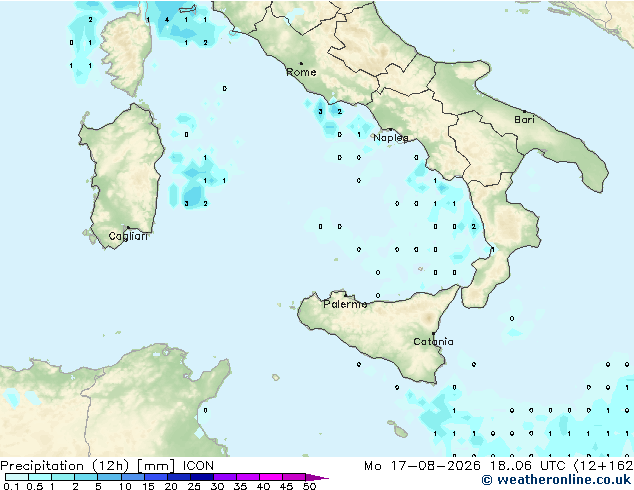Click the over-50 mm legend arrow
Image resolution: width=634 pixels, height=490 pixels.
(317, 478)
